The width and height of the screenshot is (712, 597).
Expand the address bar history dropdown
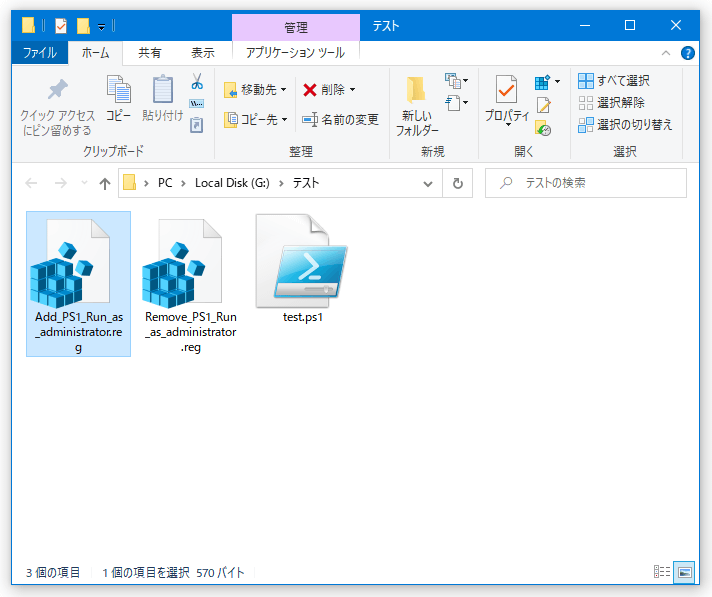click(428, 183)
